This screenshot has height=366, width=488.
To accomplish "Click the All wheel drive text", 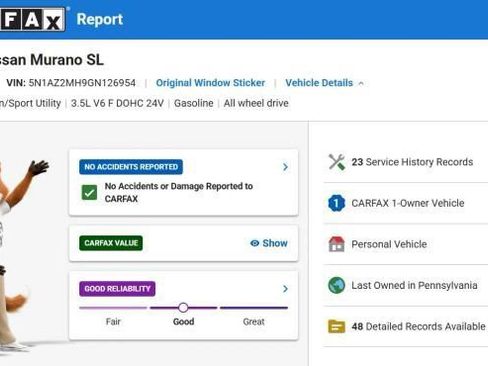I will click(x=256, y=103).
